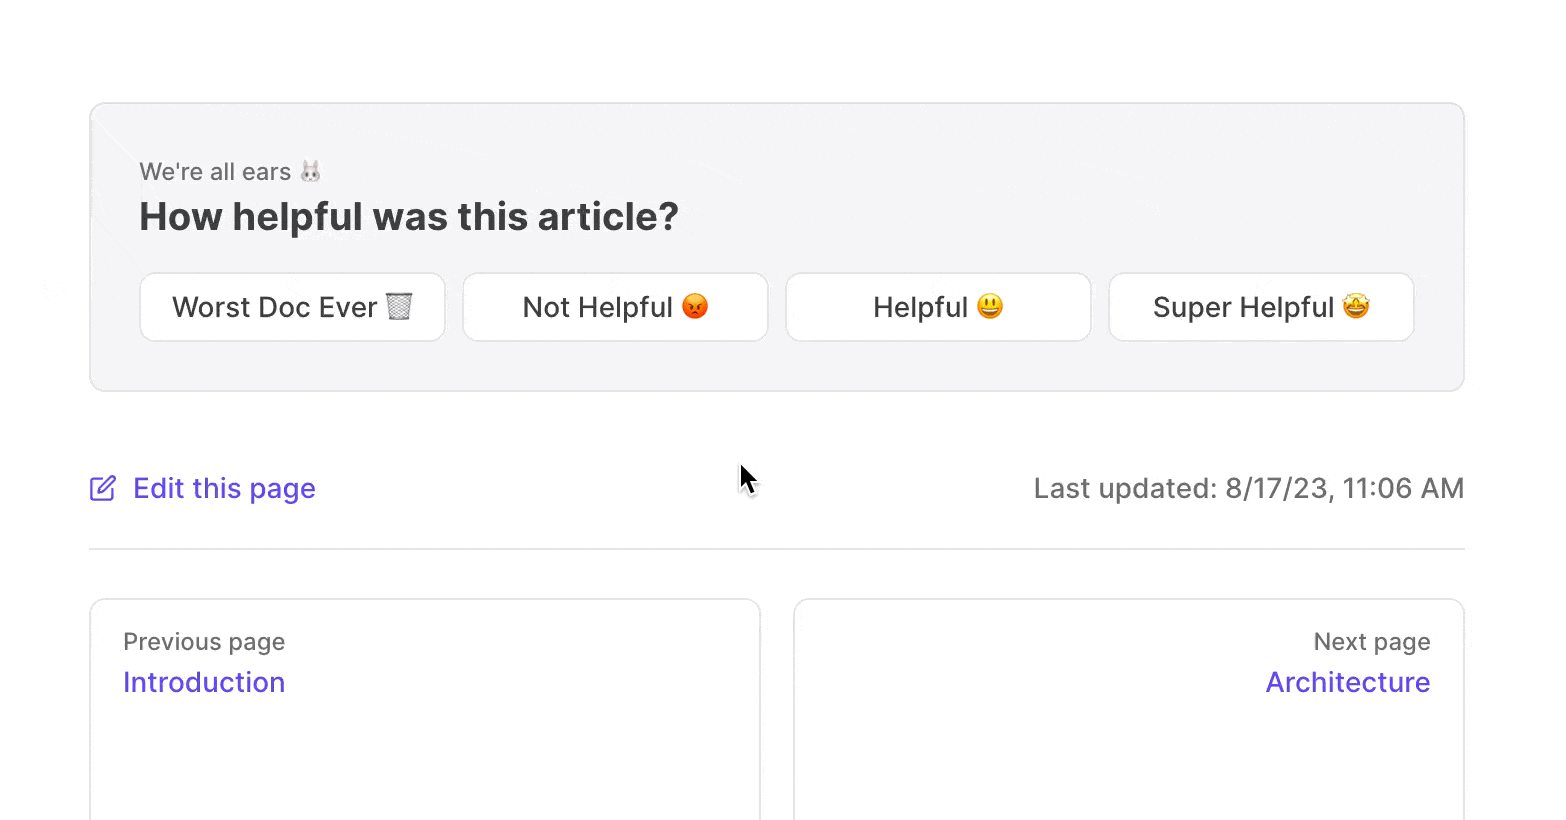Click the pencil-and-square icon before Edit this page
1566x820 pixels.
(102, 488)
